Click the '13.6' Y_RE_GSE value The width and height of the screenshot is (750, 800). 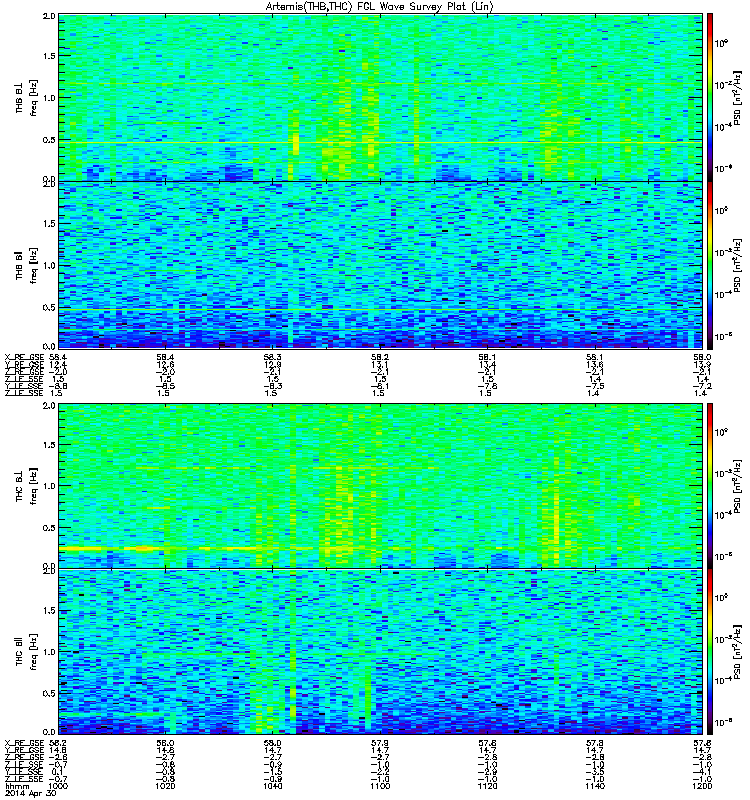click(x=595, y=364)
